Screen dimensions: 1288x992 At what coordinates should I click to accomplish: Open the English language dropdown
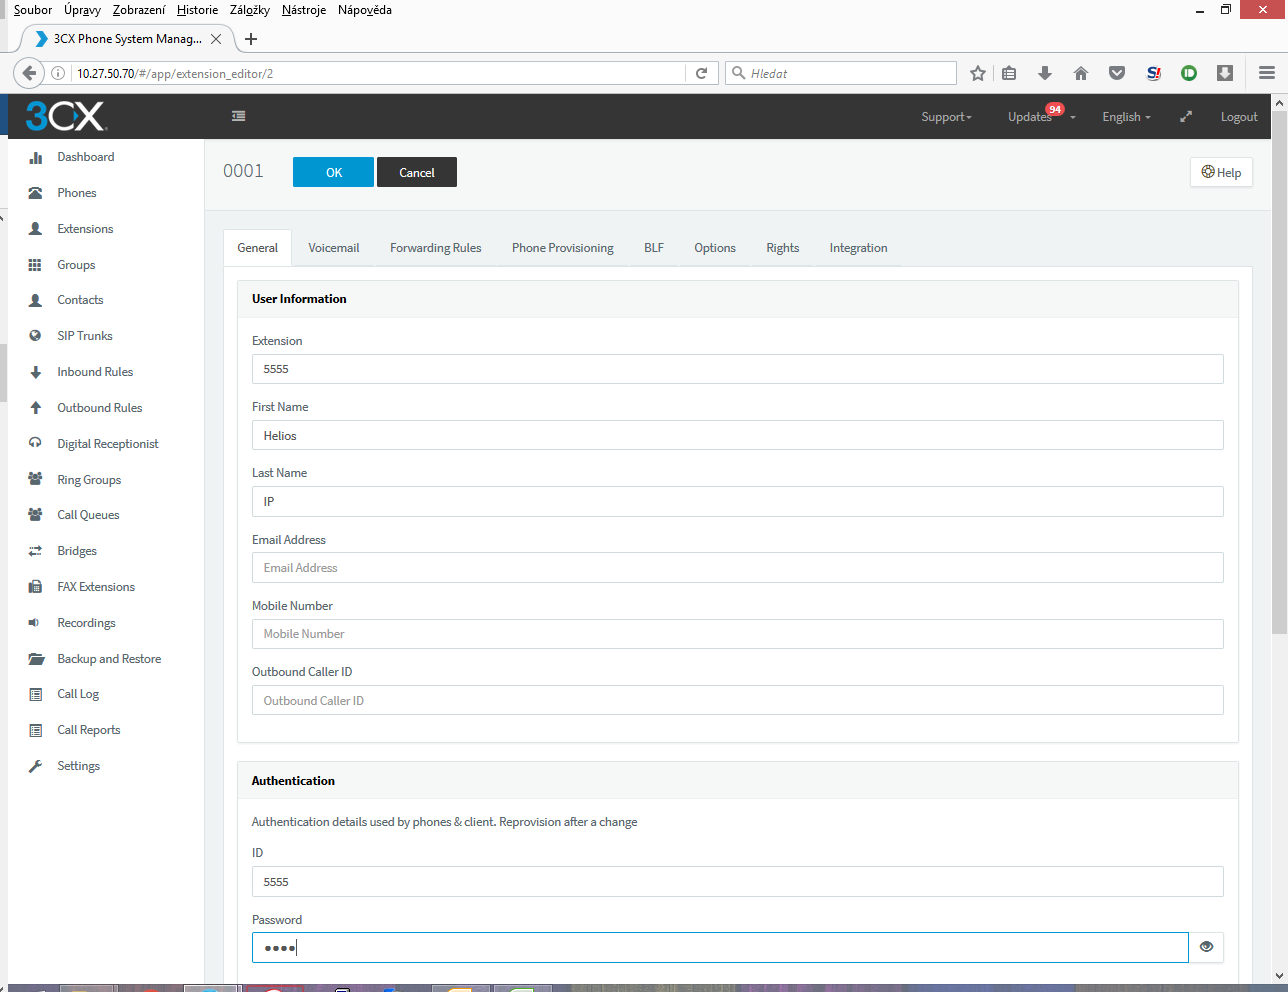pyautogui.click(x=1126, y=117)
